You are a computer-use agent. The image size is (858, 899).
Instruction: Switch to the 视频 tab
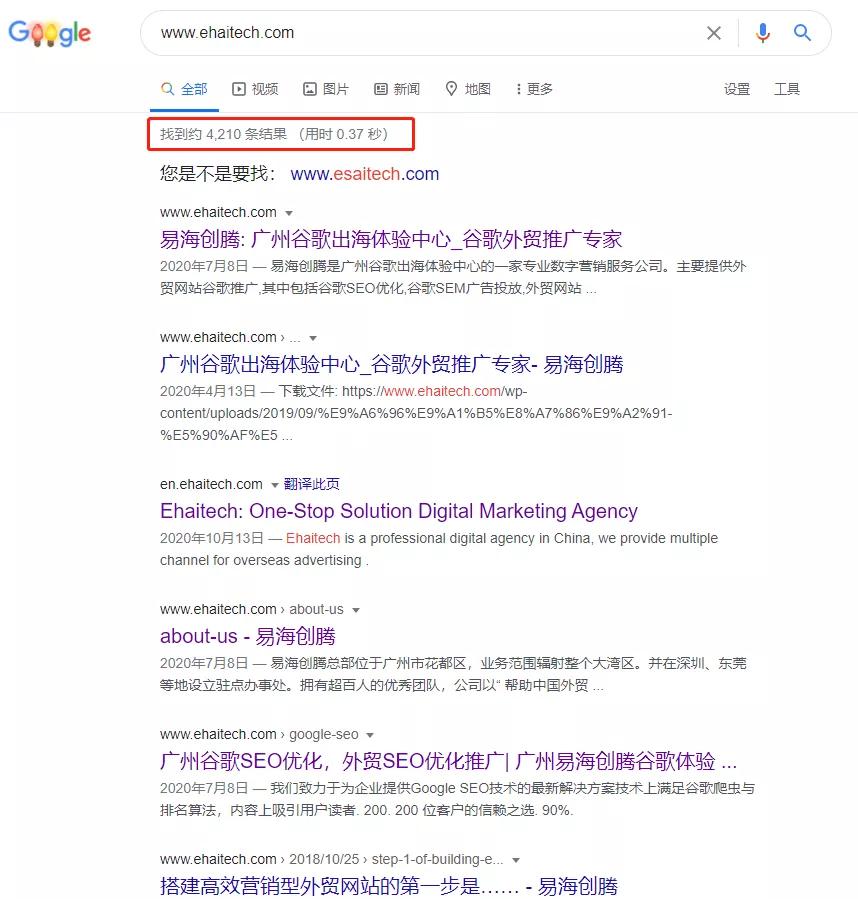(x=255, y=89)
